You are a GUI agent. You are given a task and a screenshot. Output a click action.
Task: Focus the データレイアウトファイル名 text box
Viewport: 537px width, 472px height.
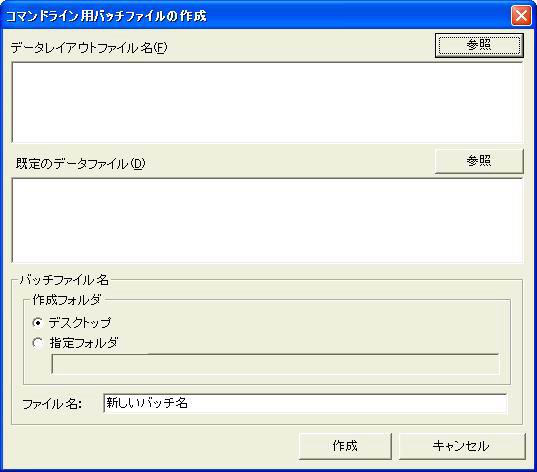click(x=267, y=102)
